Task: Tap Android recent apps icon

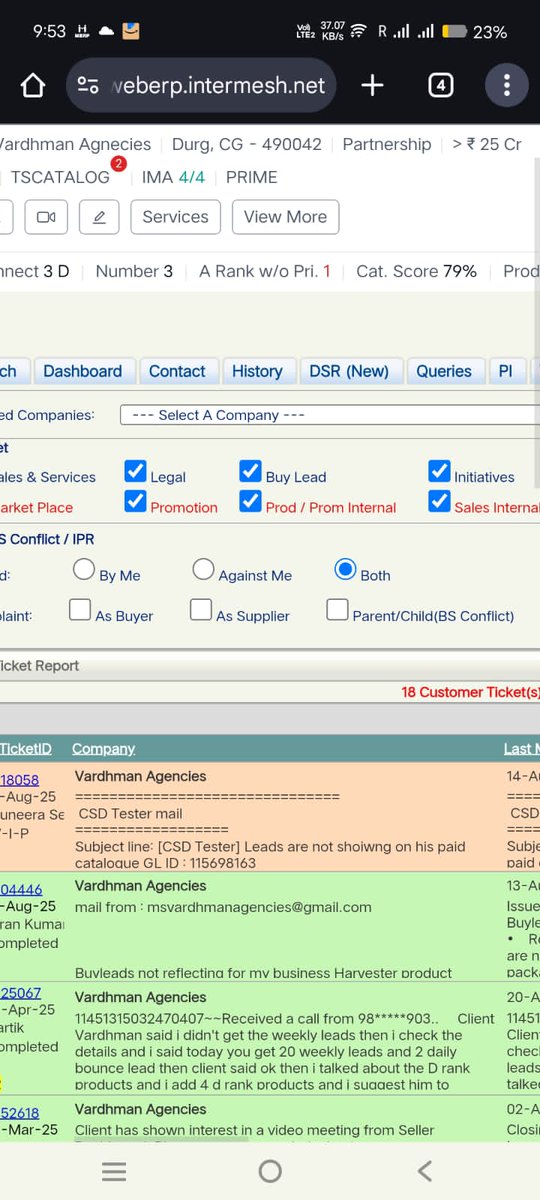Action: 114,1172
